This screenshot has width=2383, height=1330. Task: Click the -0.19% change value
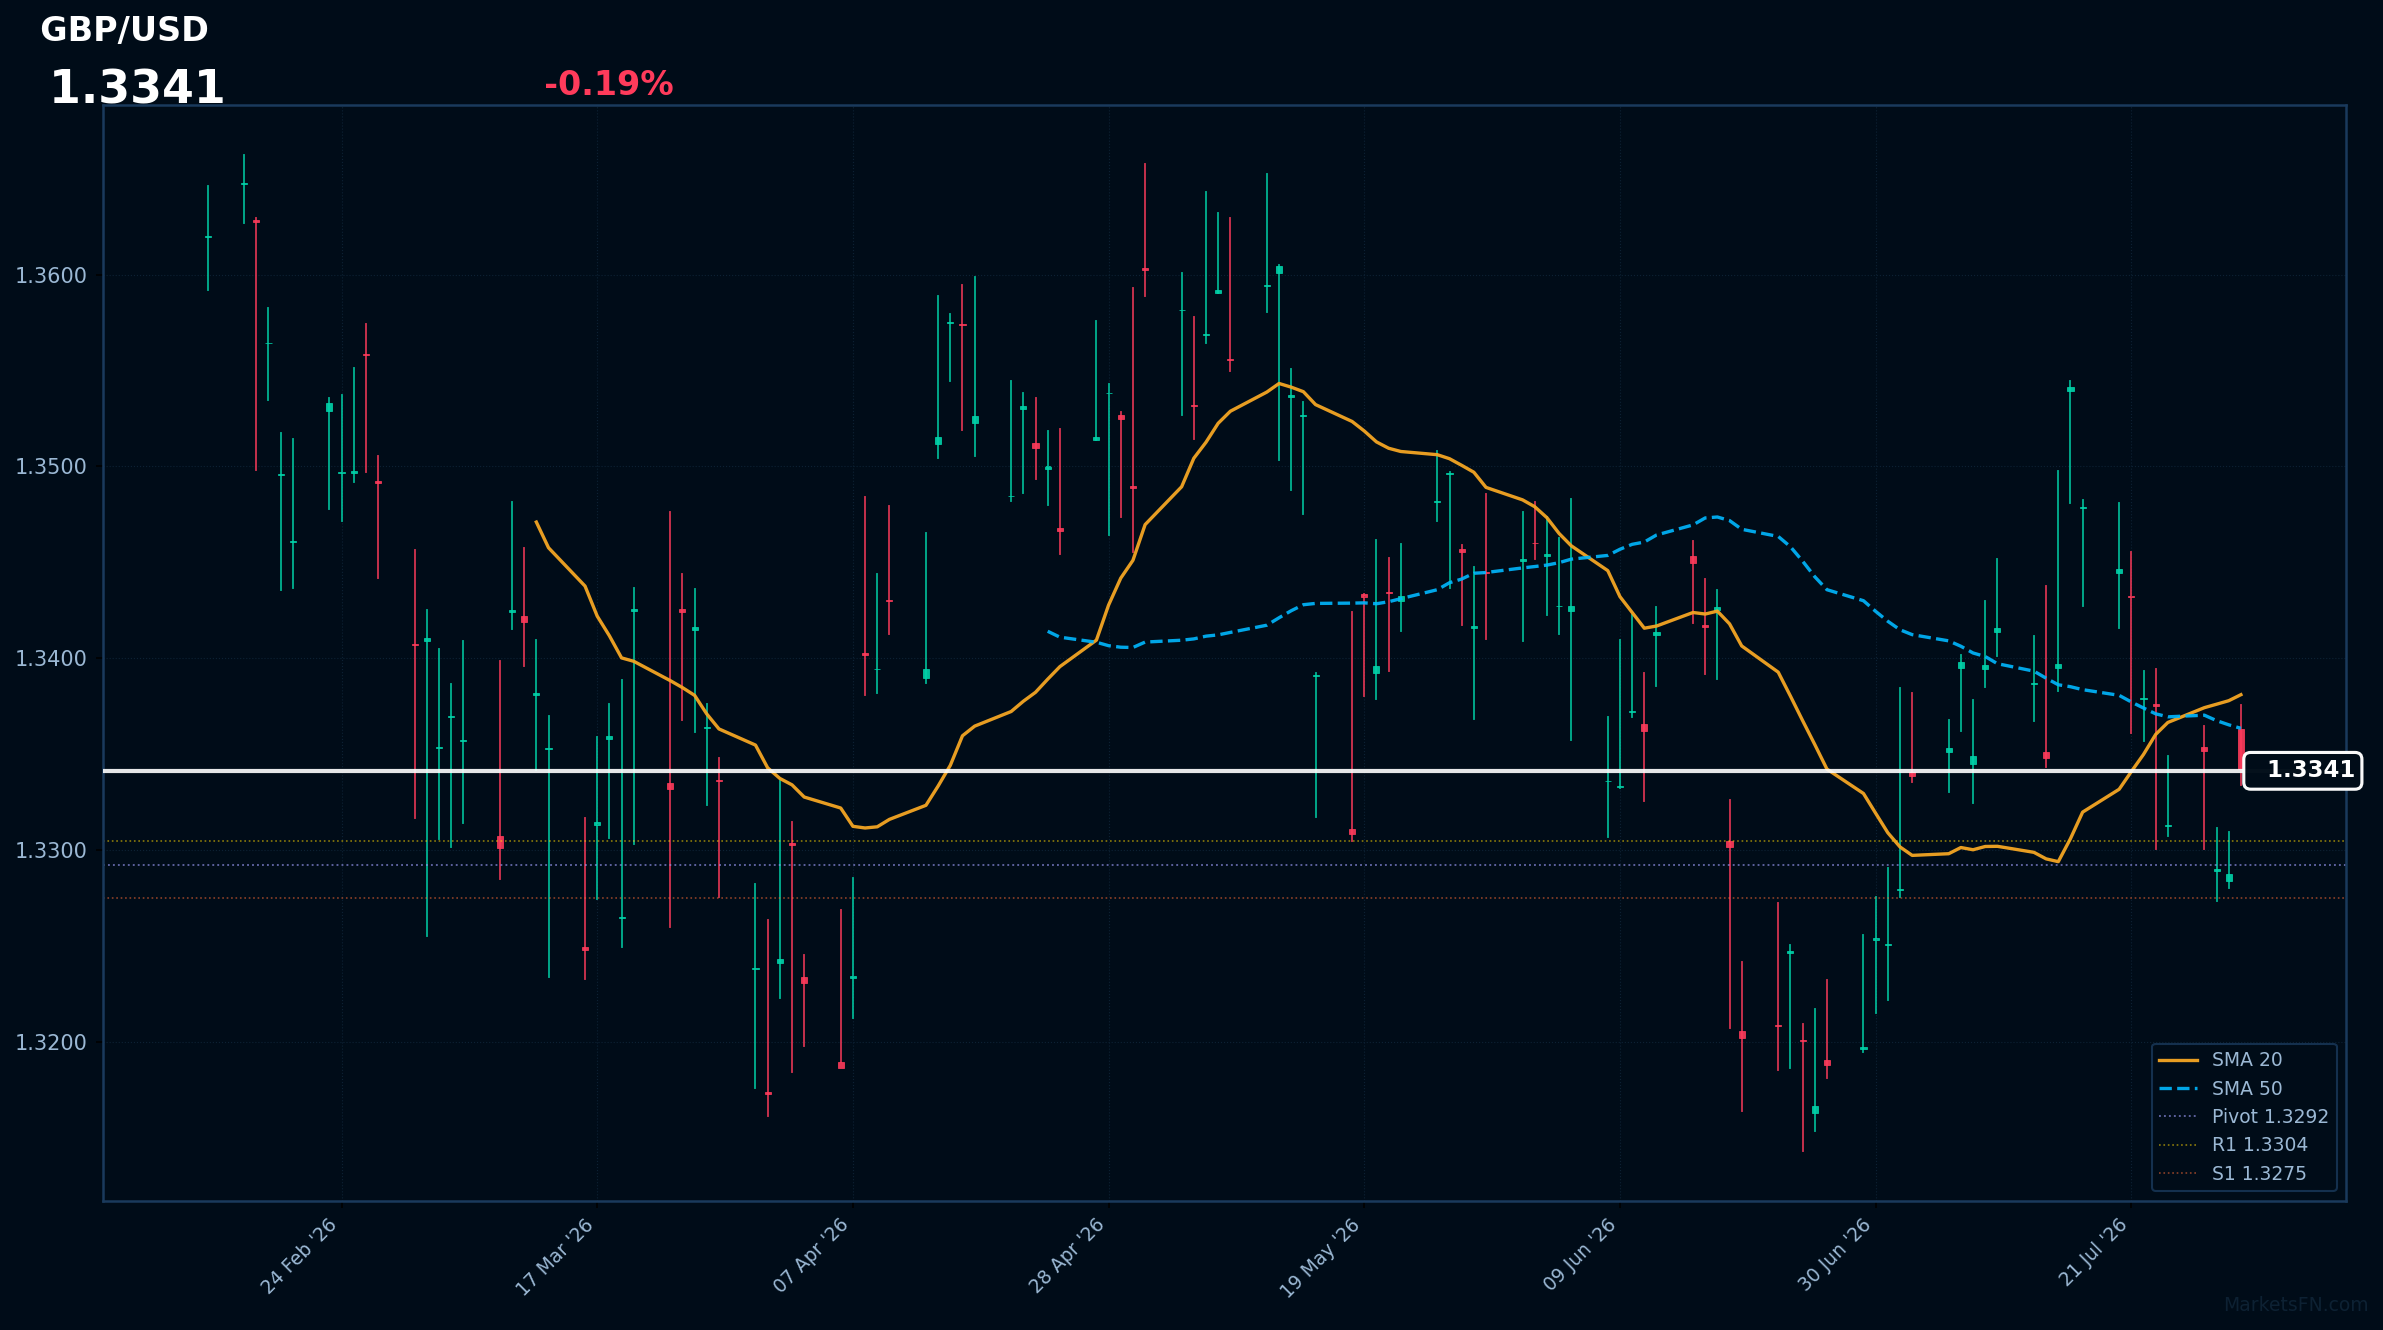(608, 84)
